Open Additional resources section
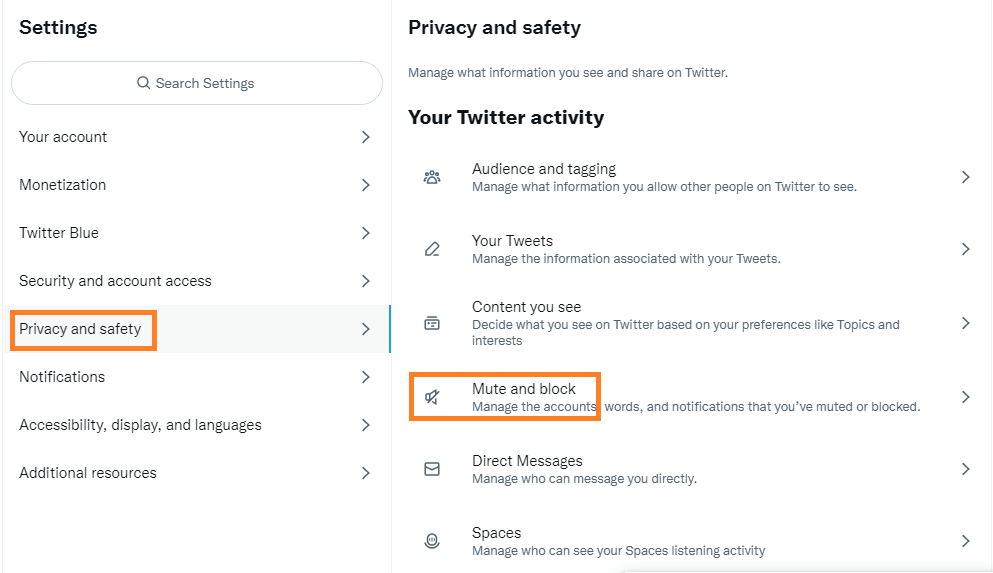Image resolution: width=993 pixels, height=573 pixels. [196, 473]
